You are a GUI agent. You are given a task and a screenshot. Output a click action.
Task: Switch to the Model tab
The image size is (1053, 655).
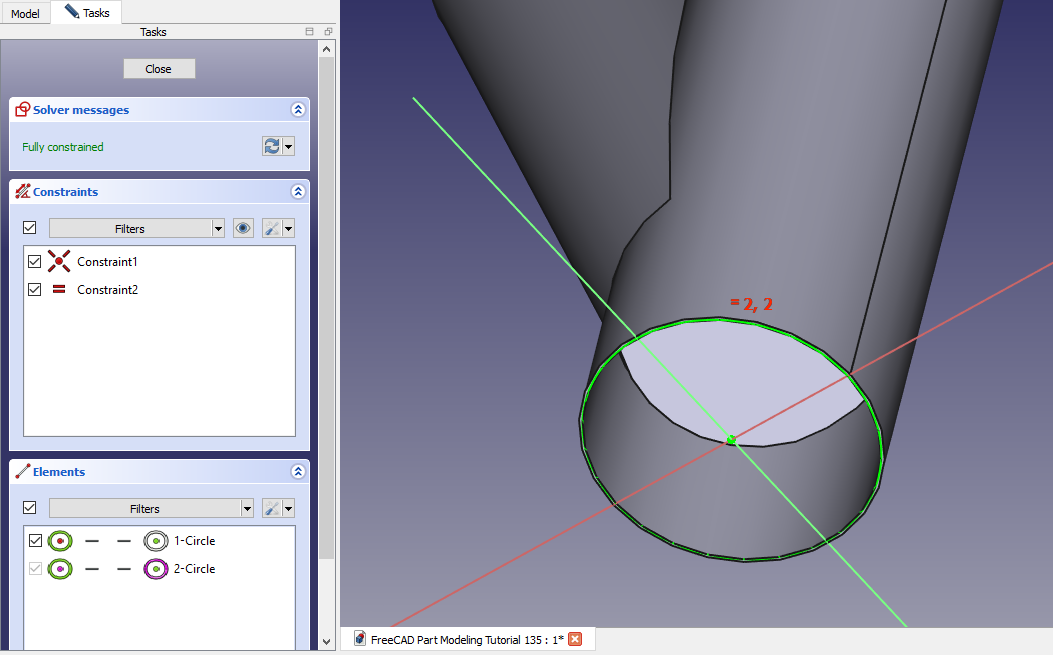pos(25,14)
